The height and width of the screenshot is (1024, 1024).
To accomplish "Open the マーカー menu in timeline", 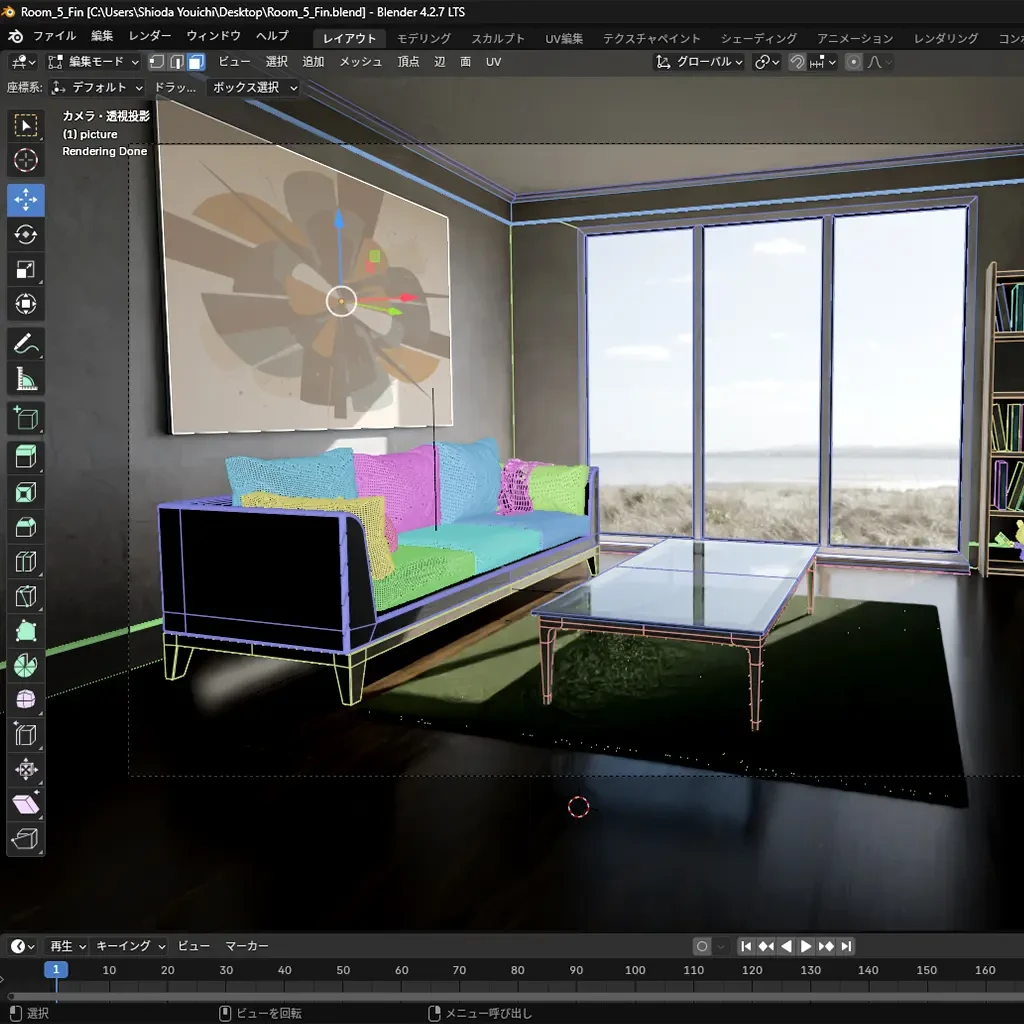I will click(x=246, y=946).
